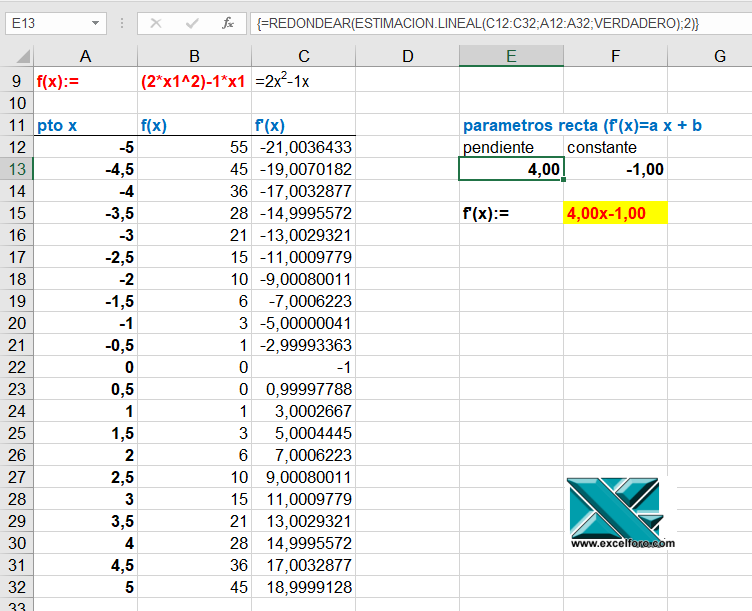
Task: Select cell with value -2,99993363
Action: 304,345
